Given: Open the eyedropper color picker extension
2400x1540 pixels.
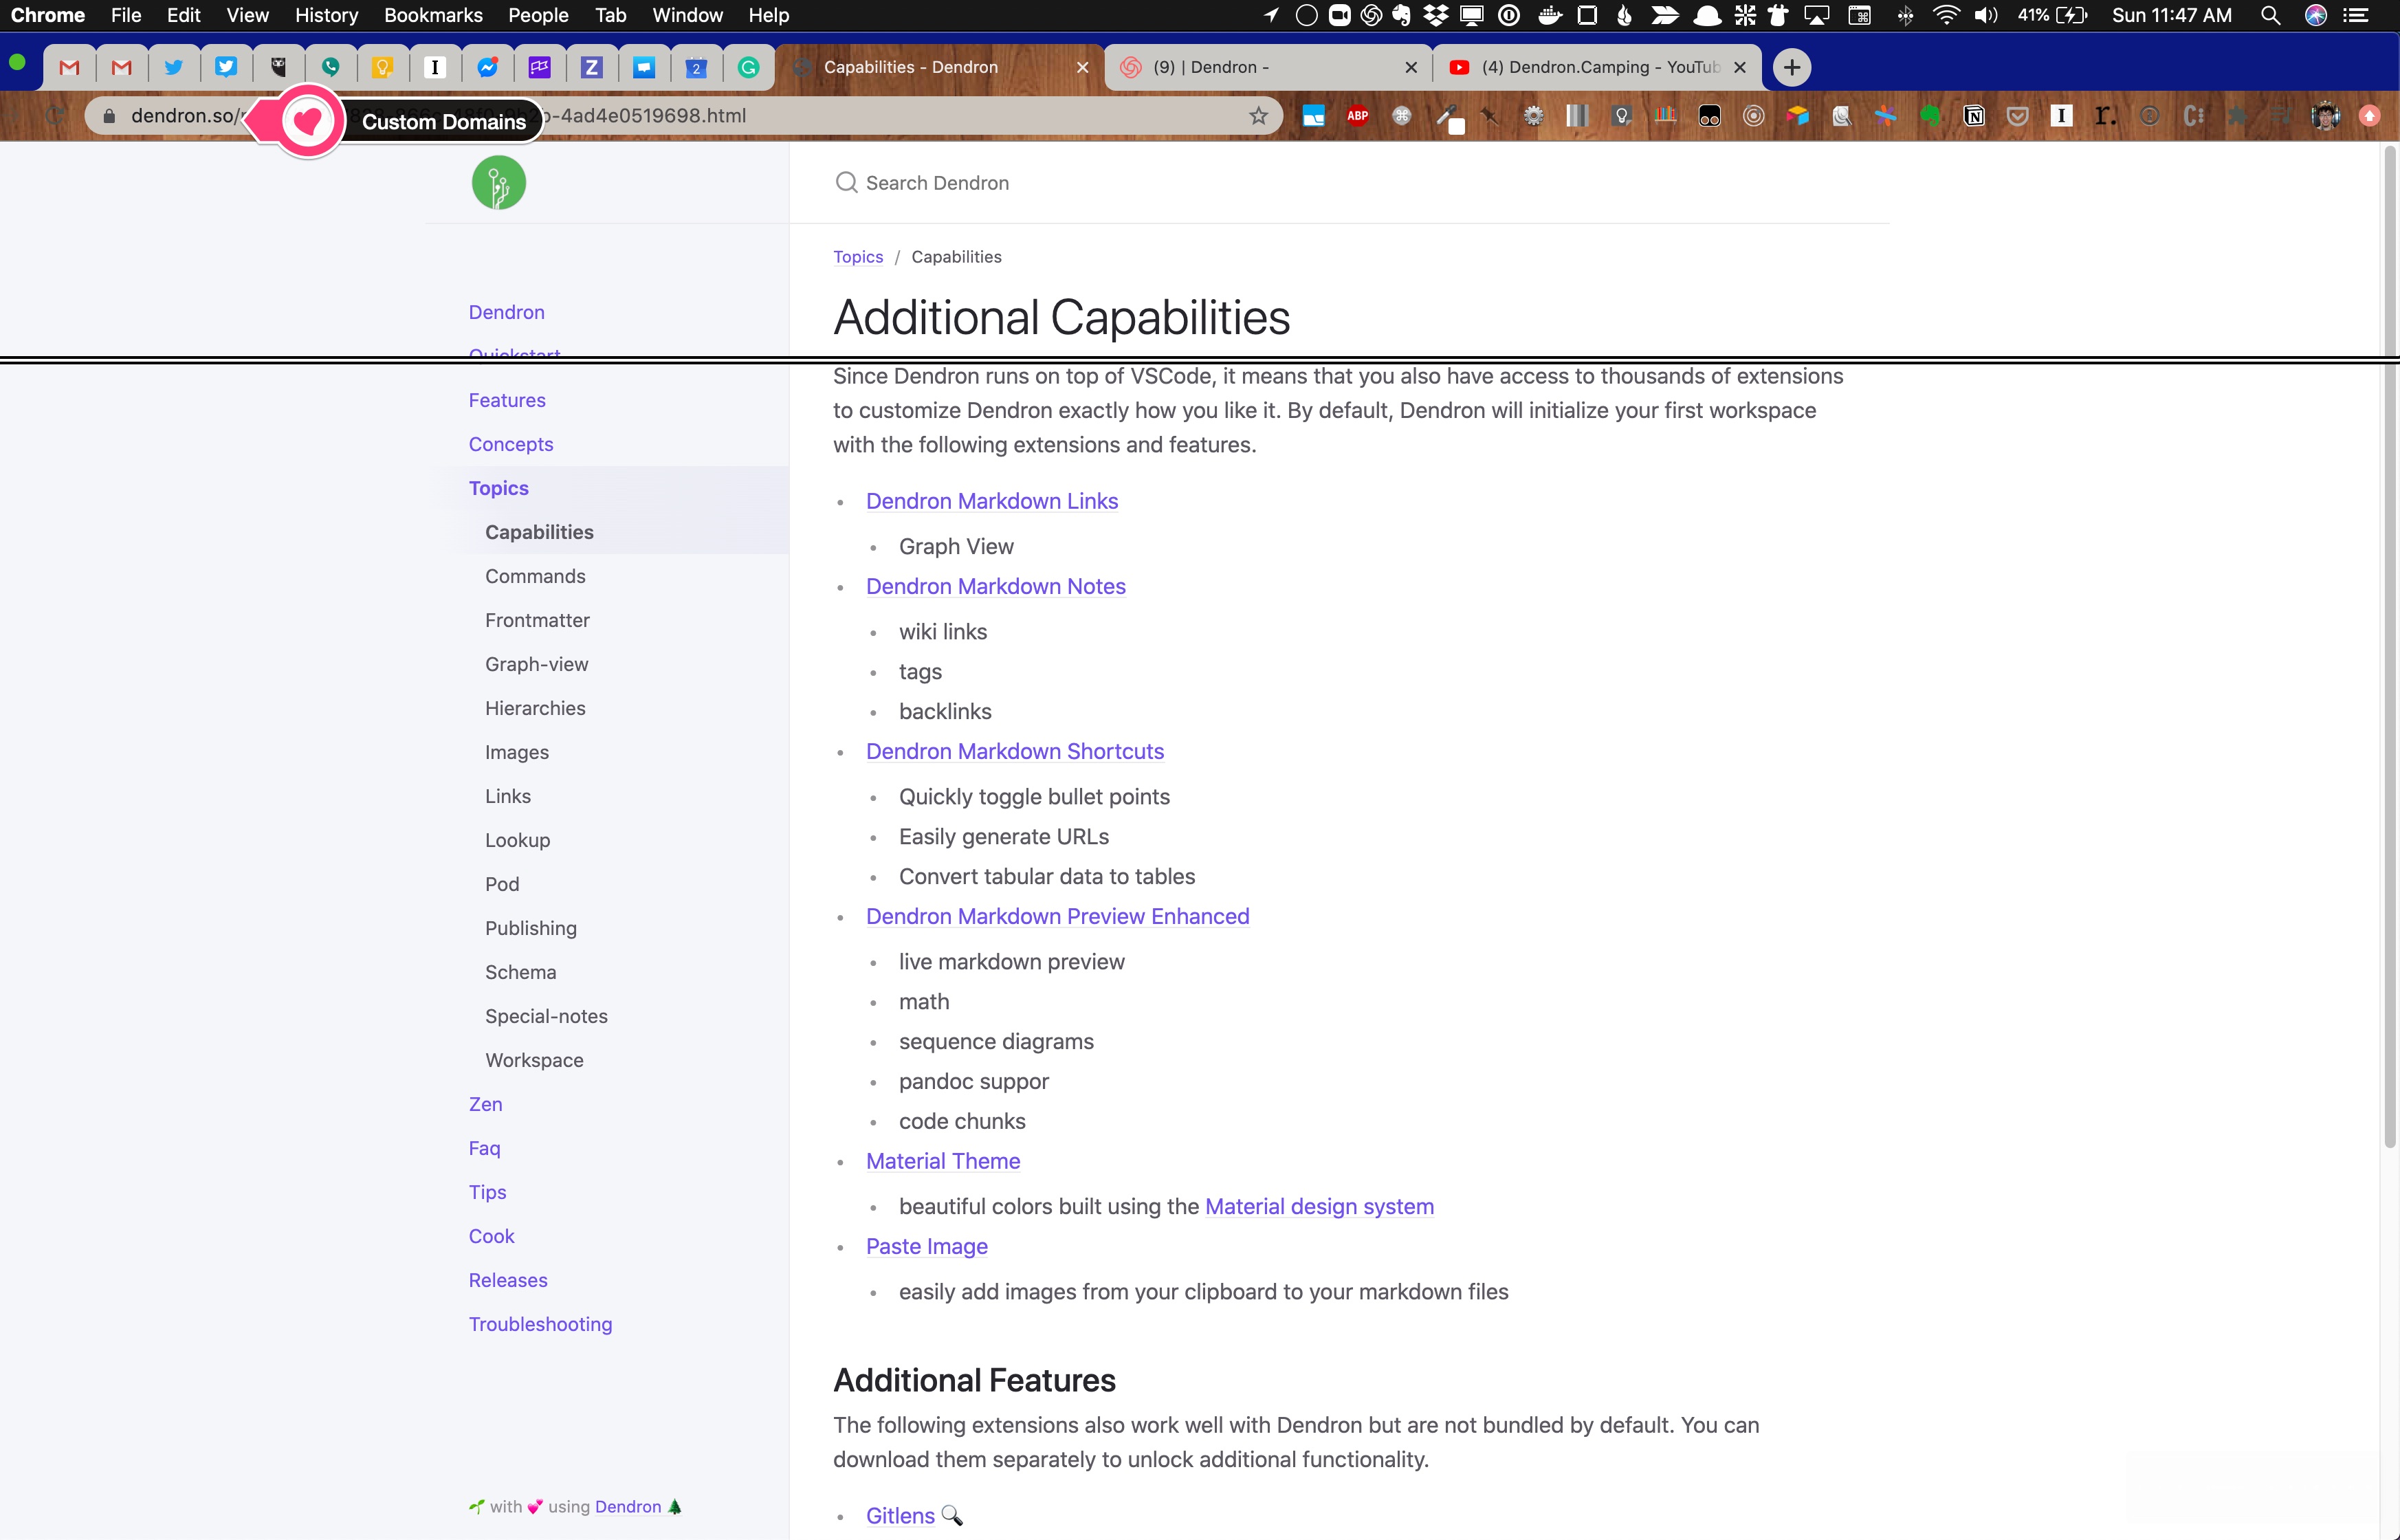Looking at the screenshot, I should click(1449, 118).
